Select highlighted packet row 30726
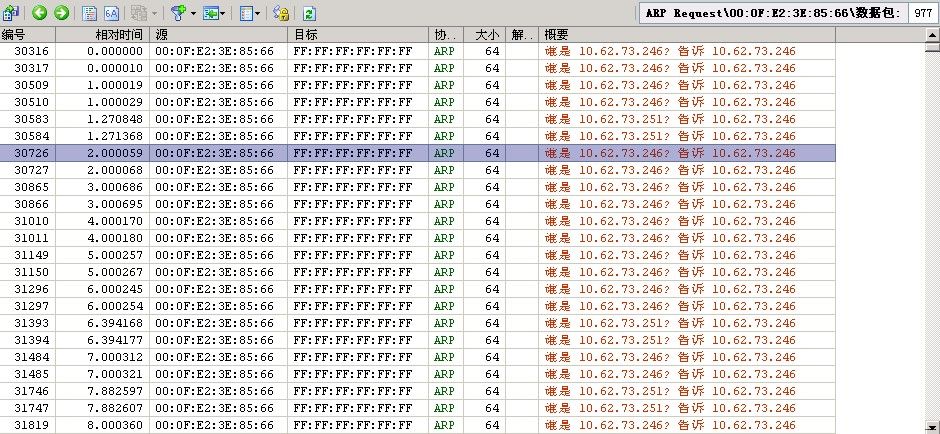This screenshot has width=940, height=434. point(417,153)
